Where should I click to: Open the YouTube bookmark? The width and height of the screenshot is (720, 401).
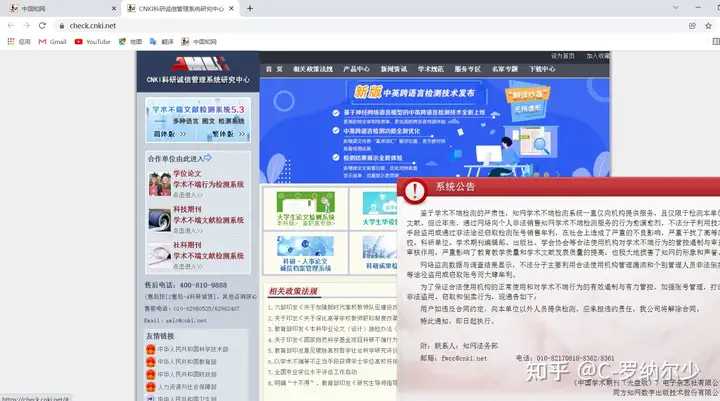point(92,42)
